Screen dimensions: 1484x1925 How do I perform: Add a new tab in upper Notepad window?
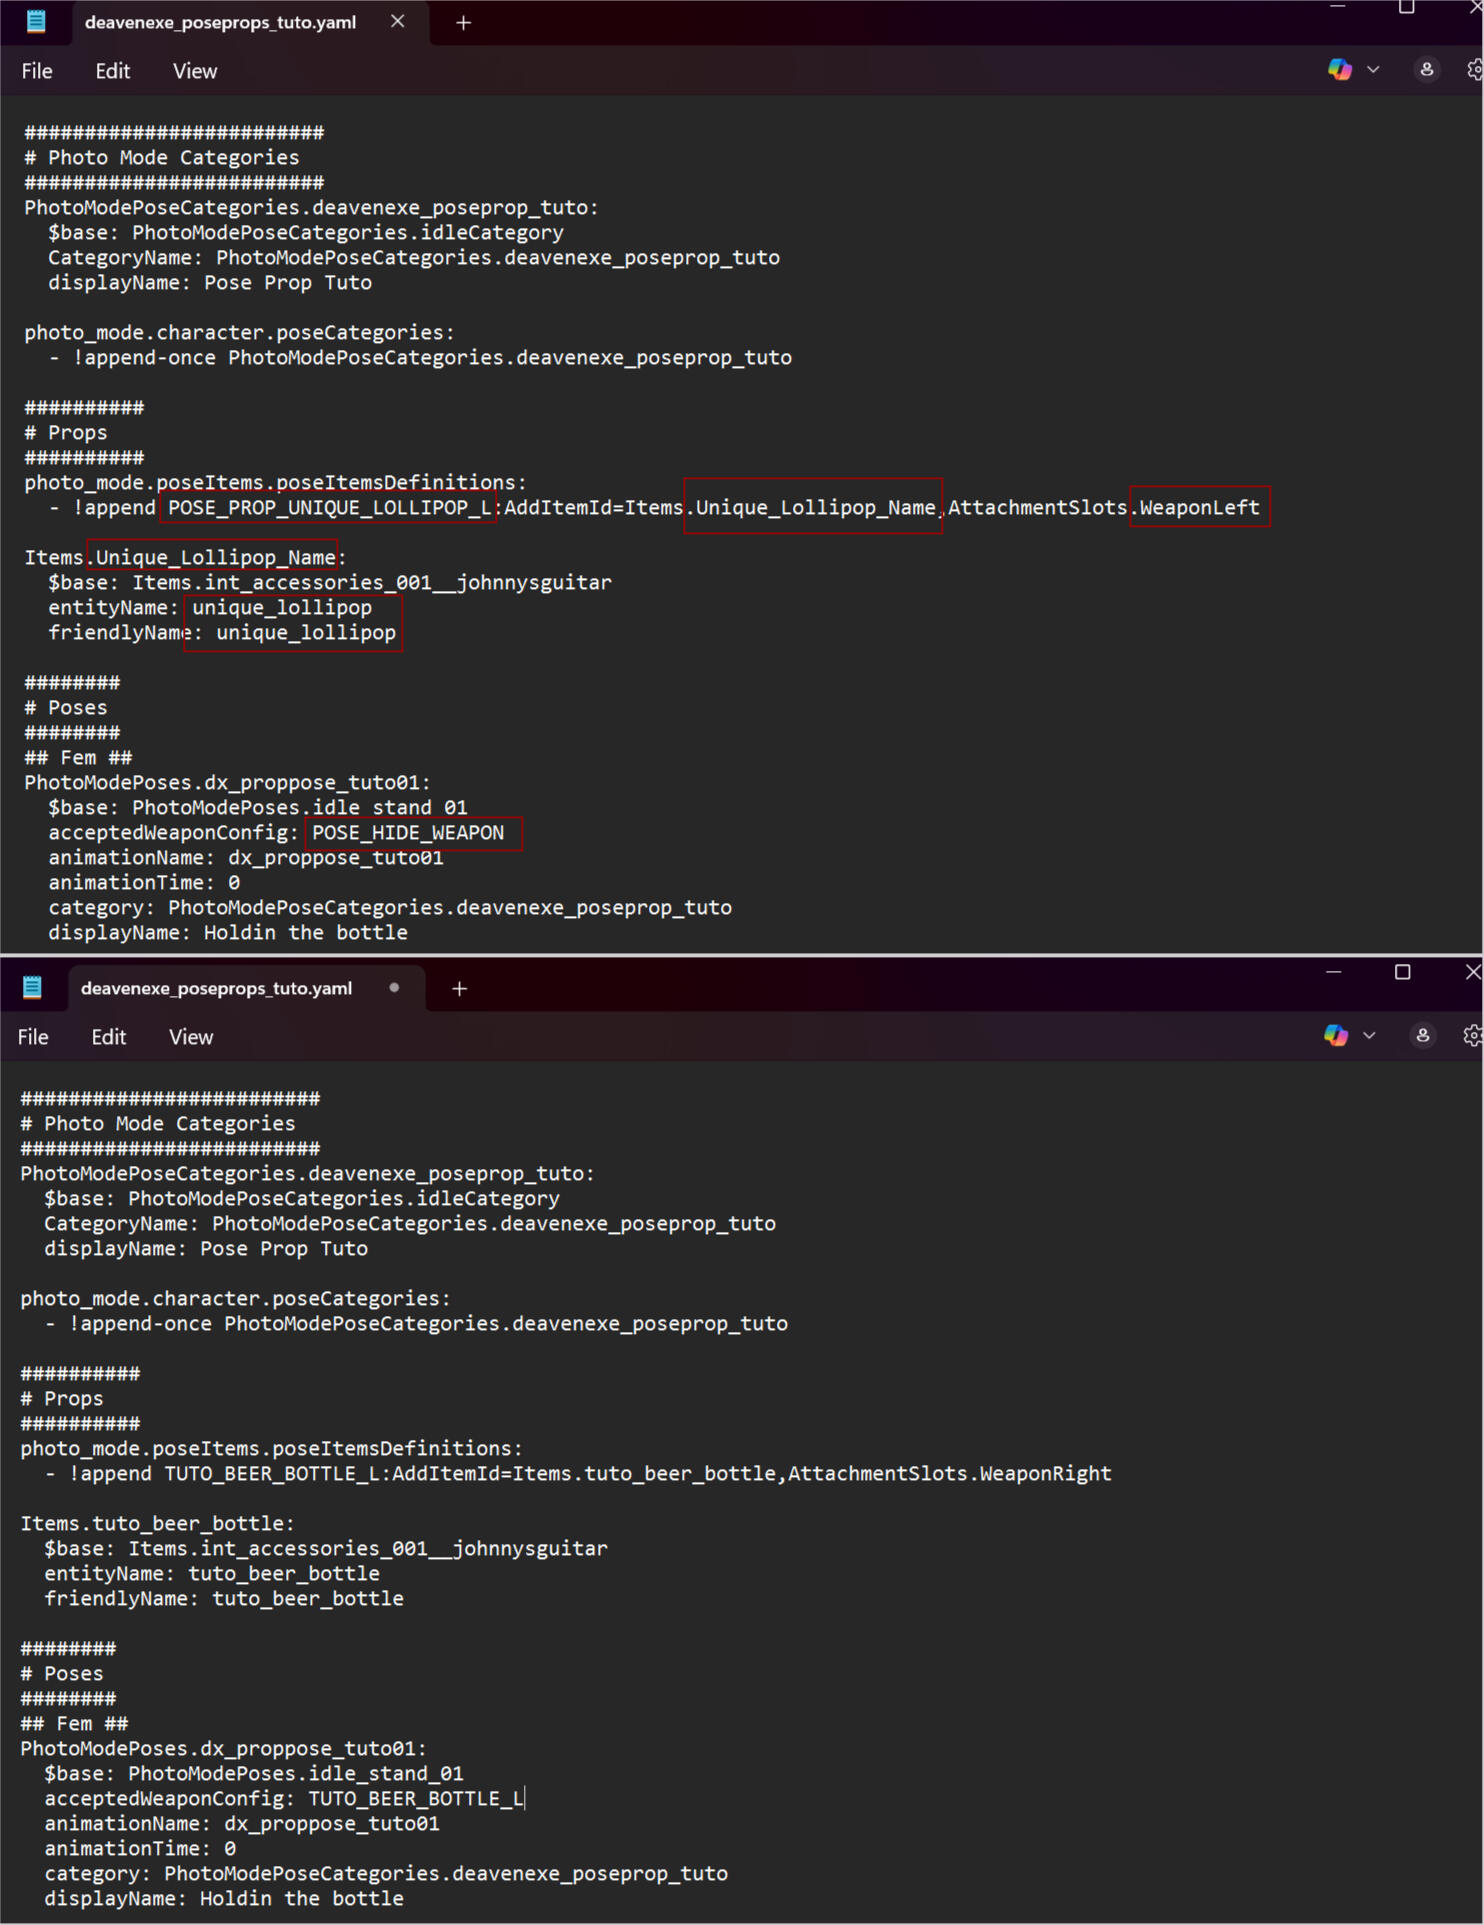pos(463,23)
